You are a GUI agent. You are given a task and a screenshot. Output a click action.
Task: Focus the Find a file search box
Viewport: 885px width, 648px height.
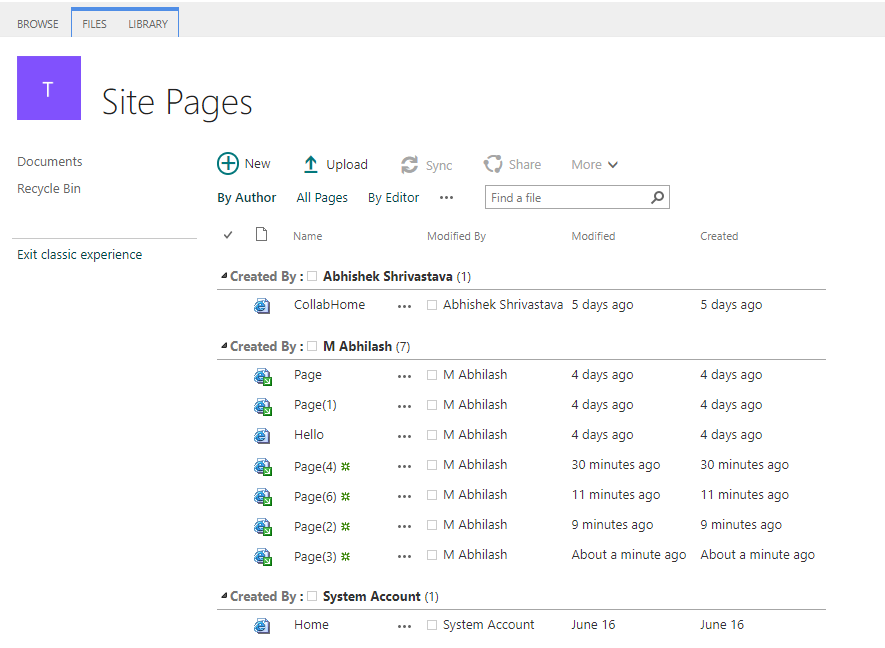[x=577, y=198]
